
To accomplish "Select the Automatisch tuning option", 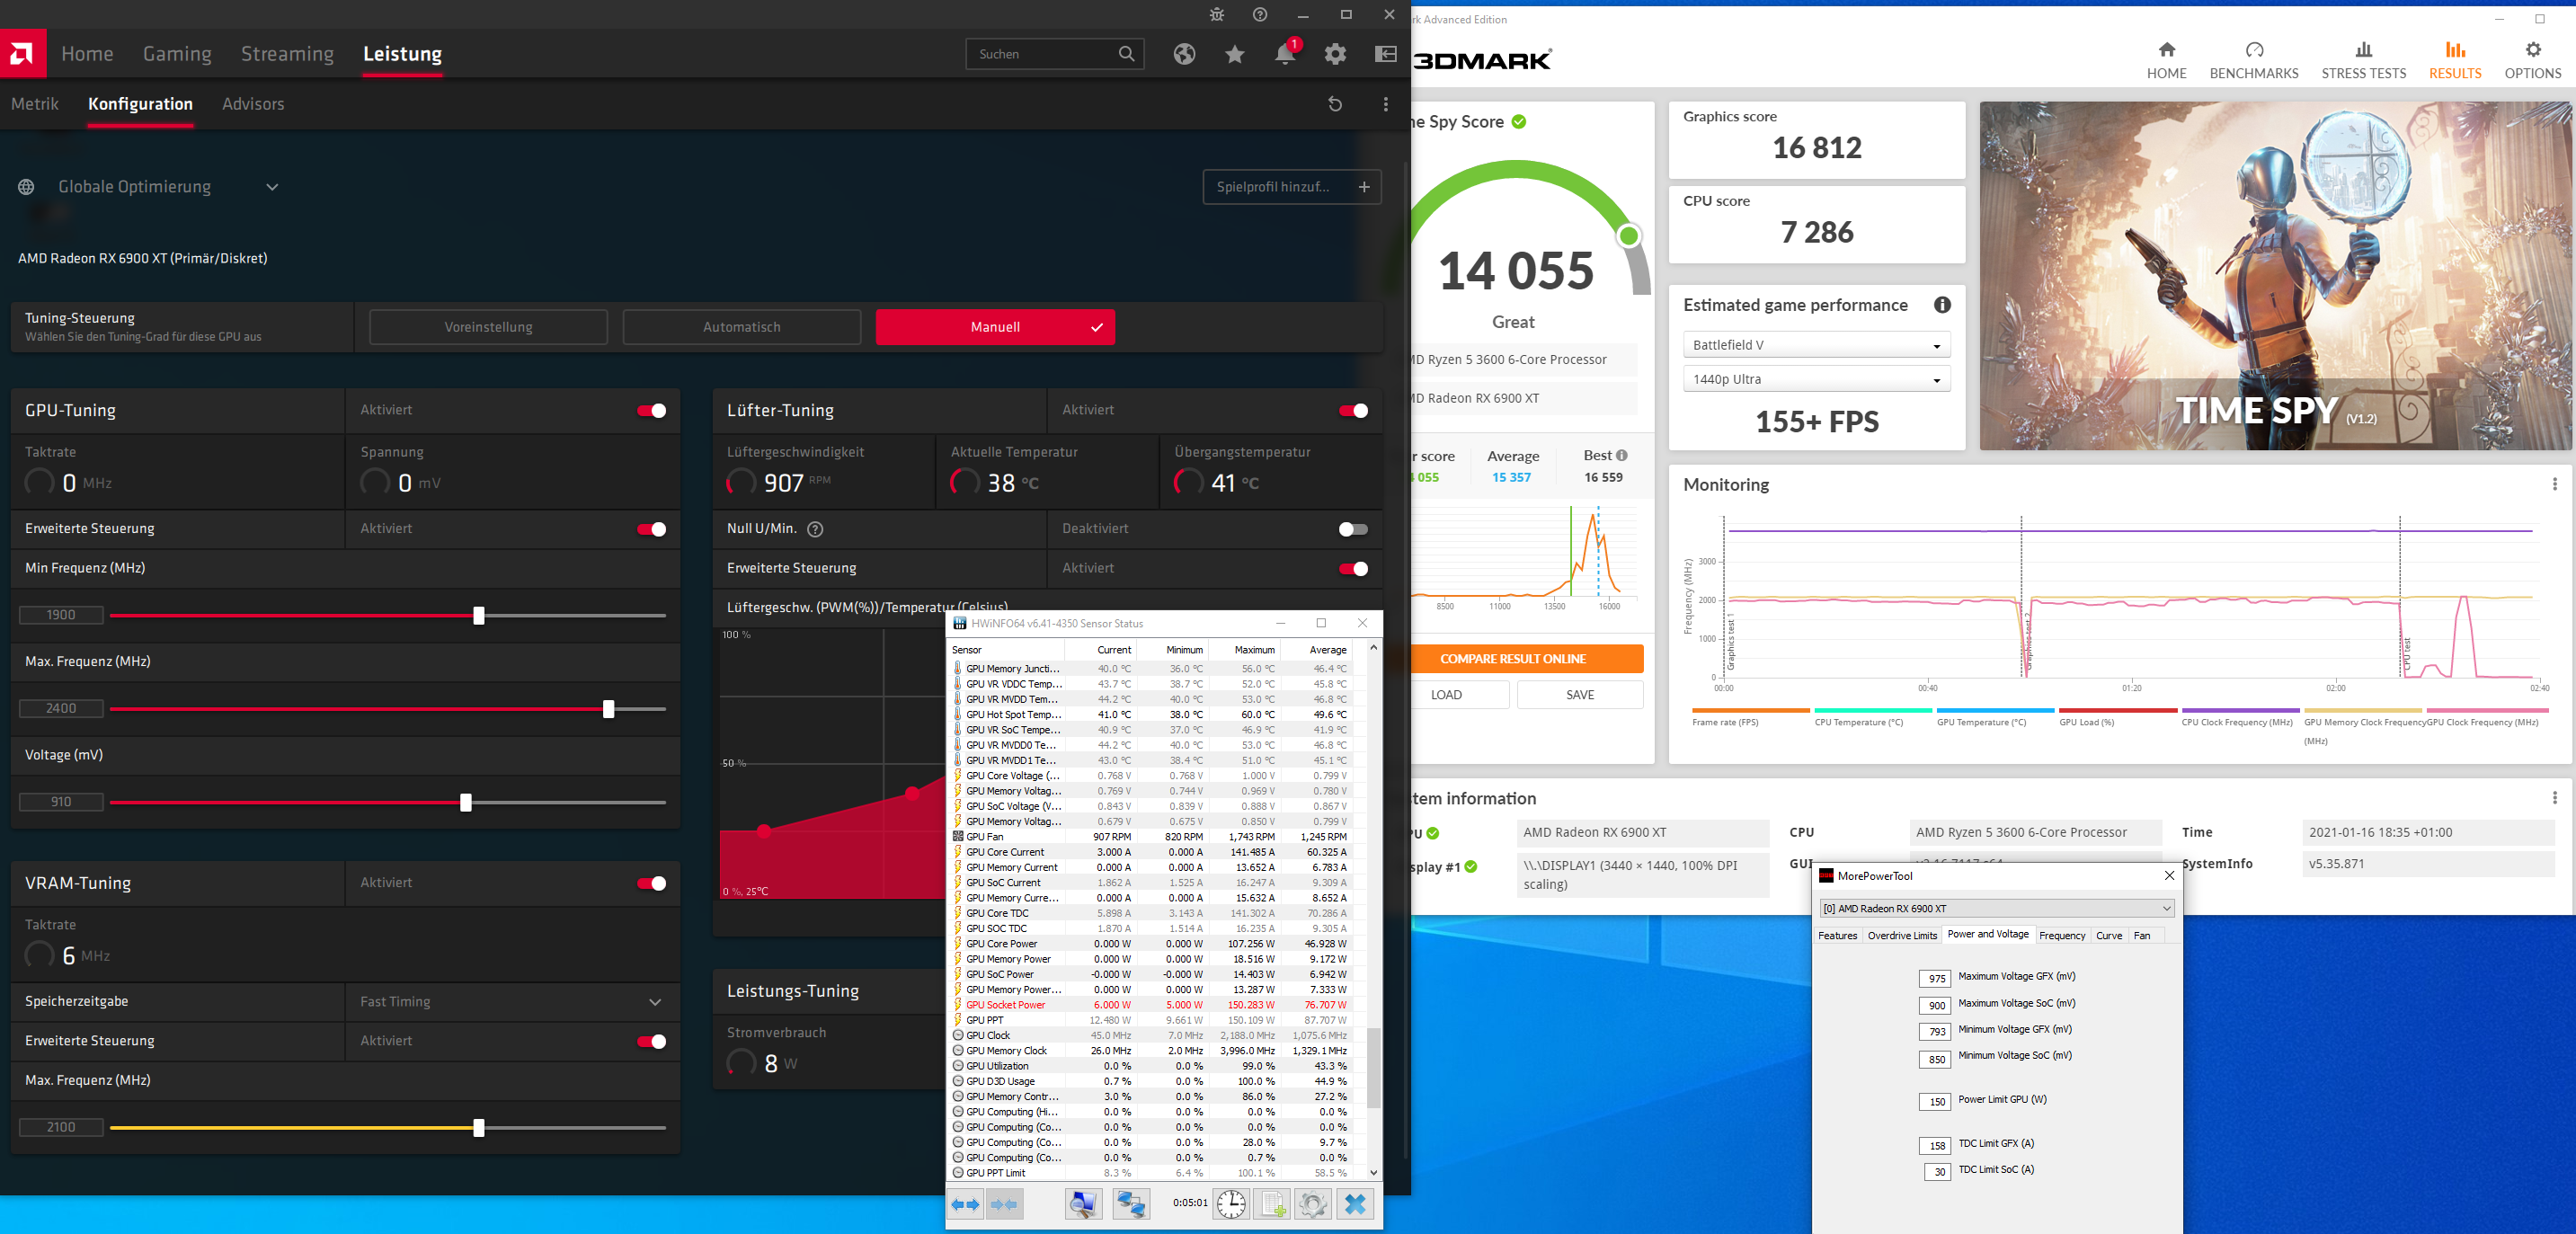I will point(741,327).
